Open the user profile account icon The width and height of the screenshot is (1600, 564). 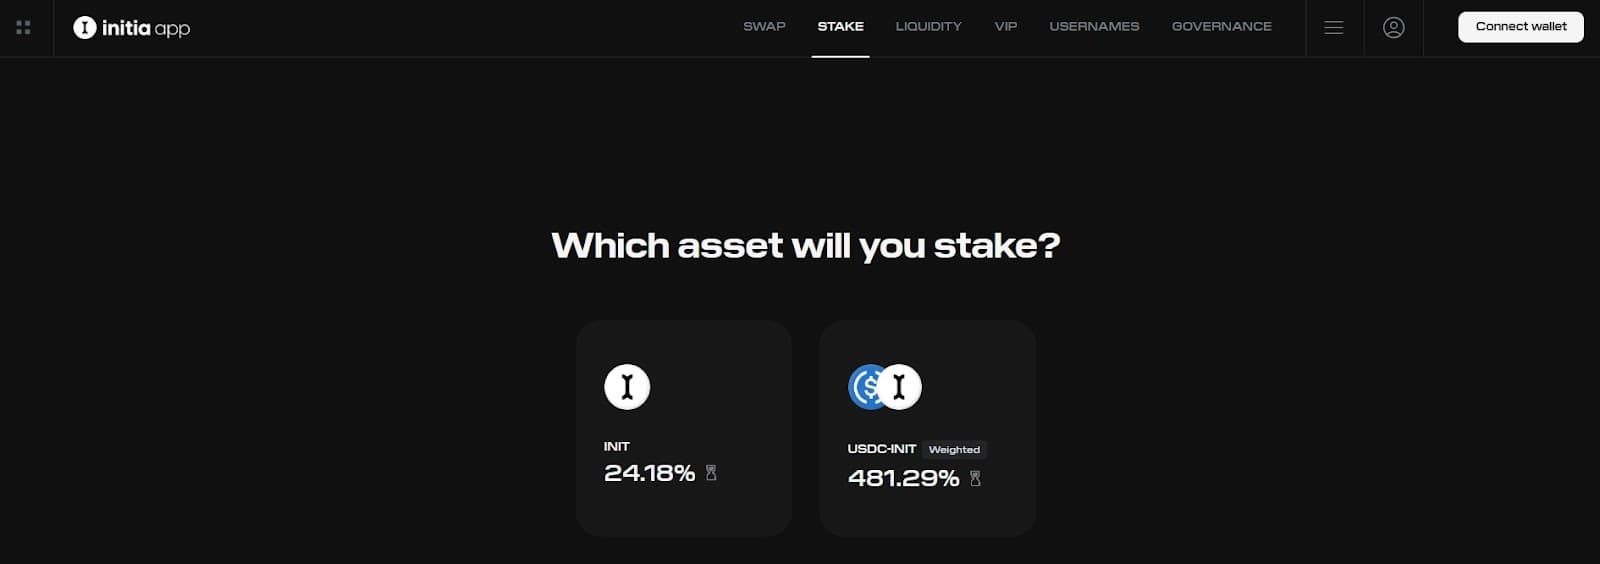(x=1393, y=28)
